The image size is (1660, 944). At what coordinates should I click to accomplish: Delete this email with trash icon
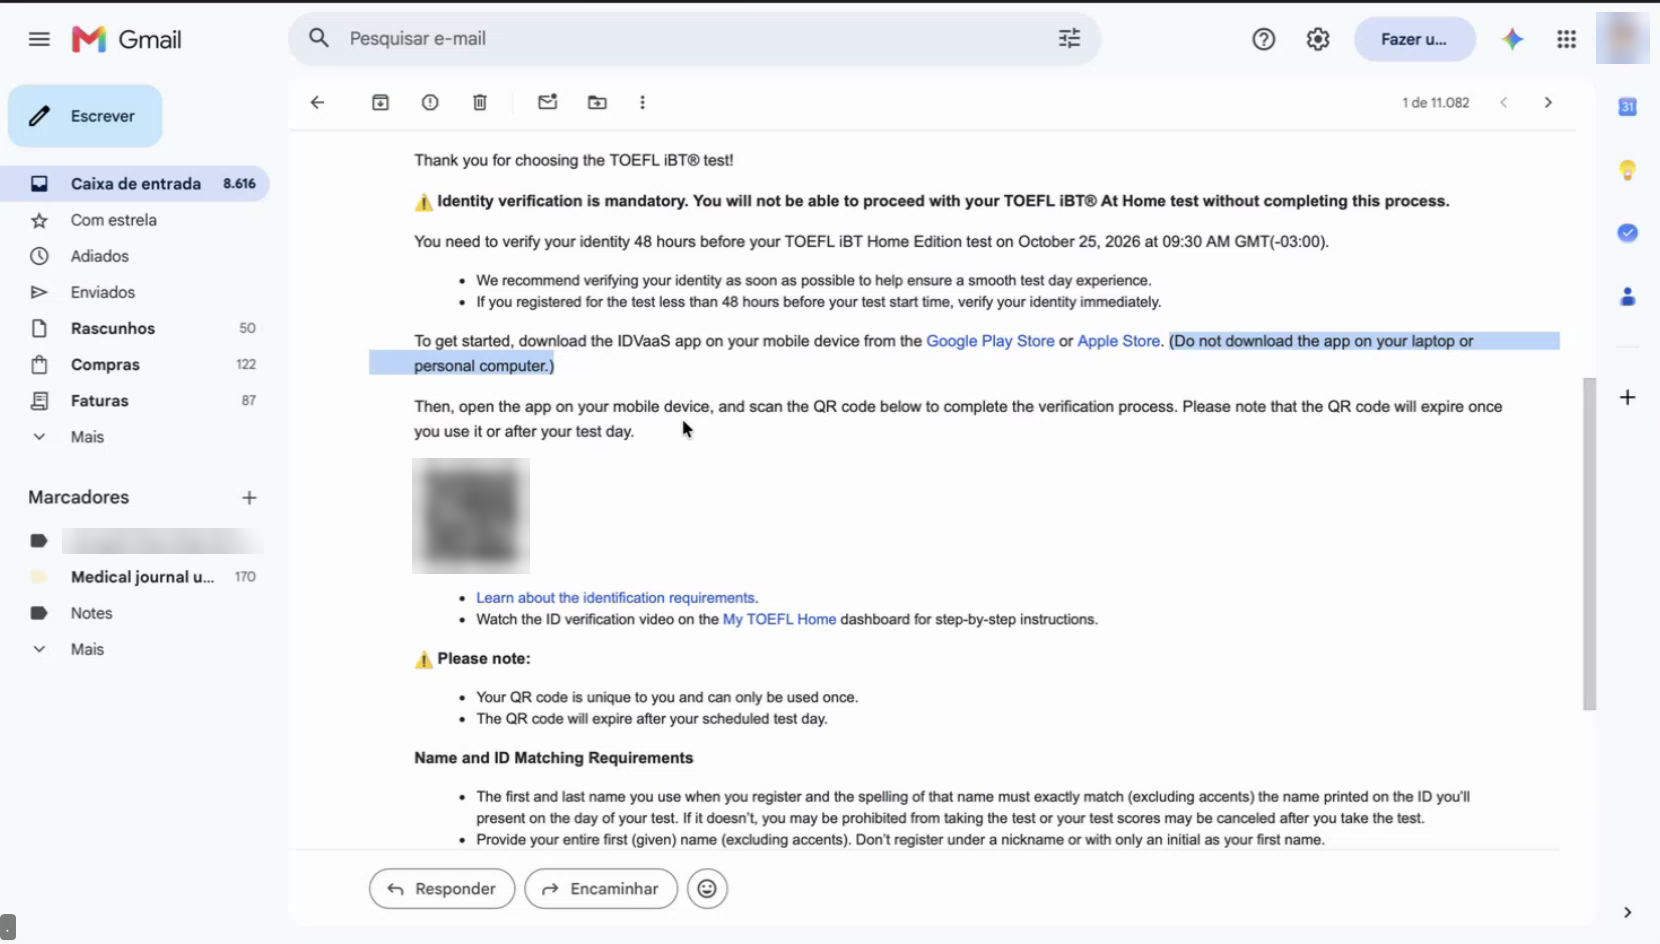pyautogui.click(x=480, y=102)
